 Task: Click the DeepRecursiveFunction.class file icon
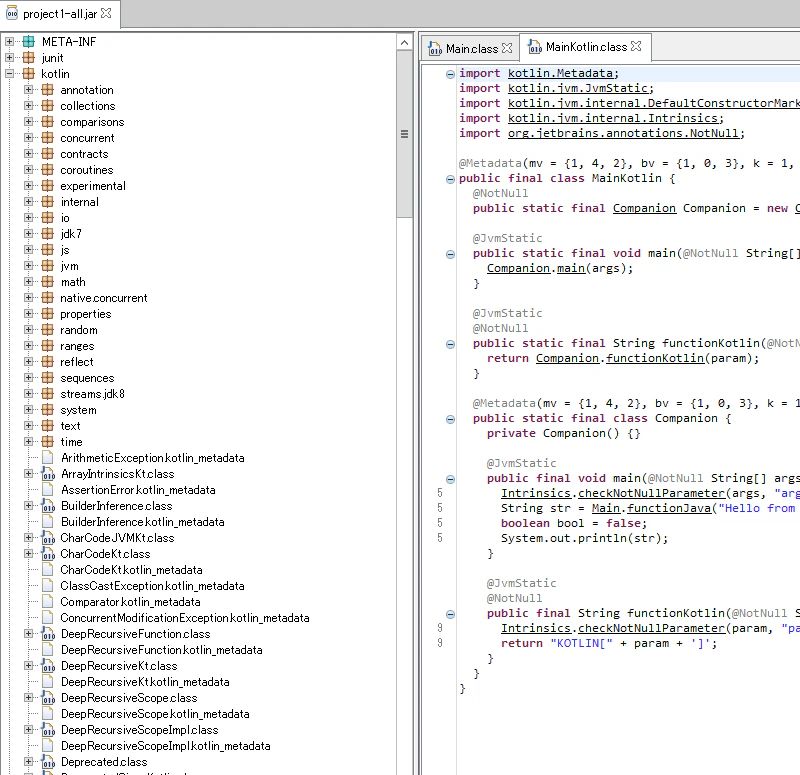pyautogui.click(x=48, y=634)
